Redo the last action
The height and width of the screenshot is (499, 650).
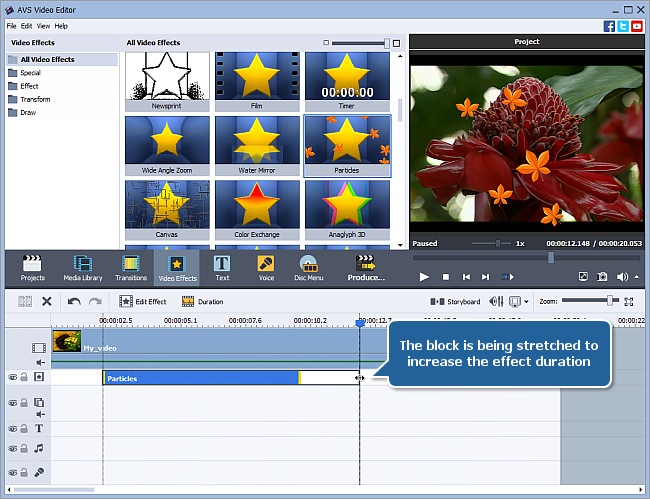pyautogui.click(x=95, y=301)
